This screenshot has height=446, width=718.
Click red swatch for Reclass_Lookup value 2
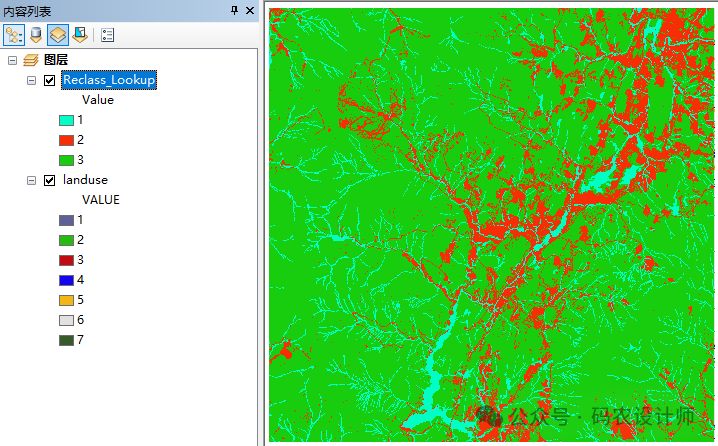point(67,140)
